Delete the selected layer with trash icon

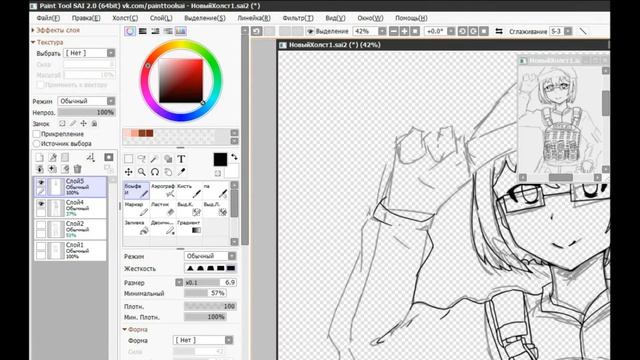pos(78,169)
